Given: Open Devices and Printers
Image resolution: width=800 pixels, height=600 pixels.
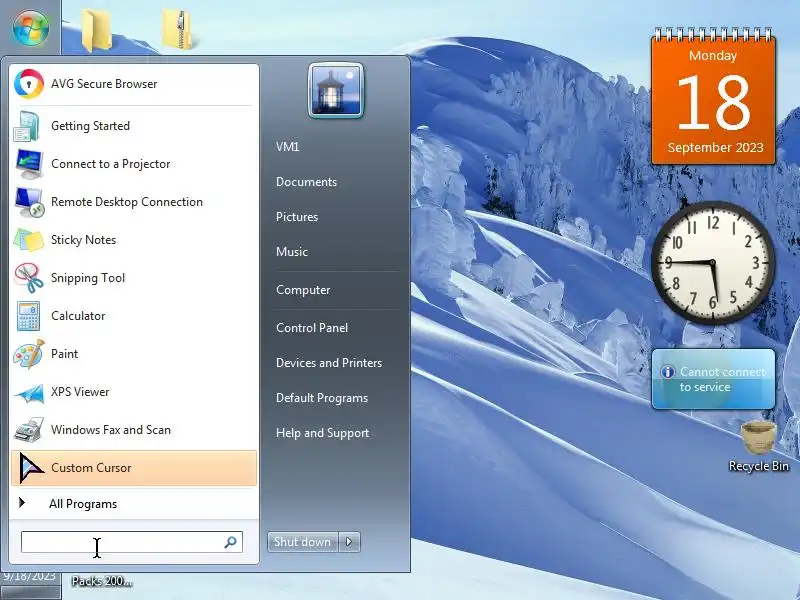Looking at the screenshot, I should tap(329, 363).
